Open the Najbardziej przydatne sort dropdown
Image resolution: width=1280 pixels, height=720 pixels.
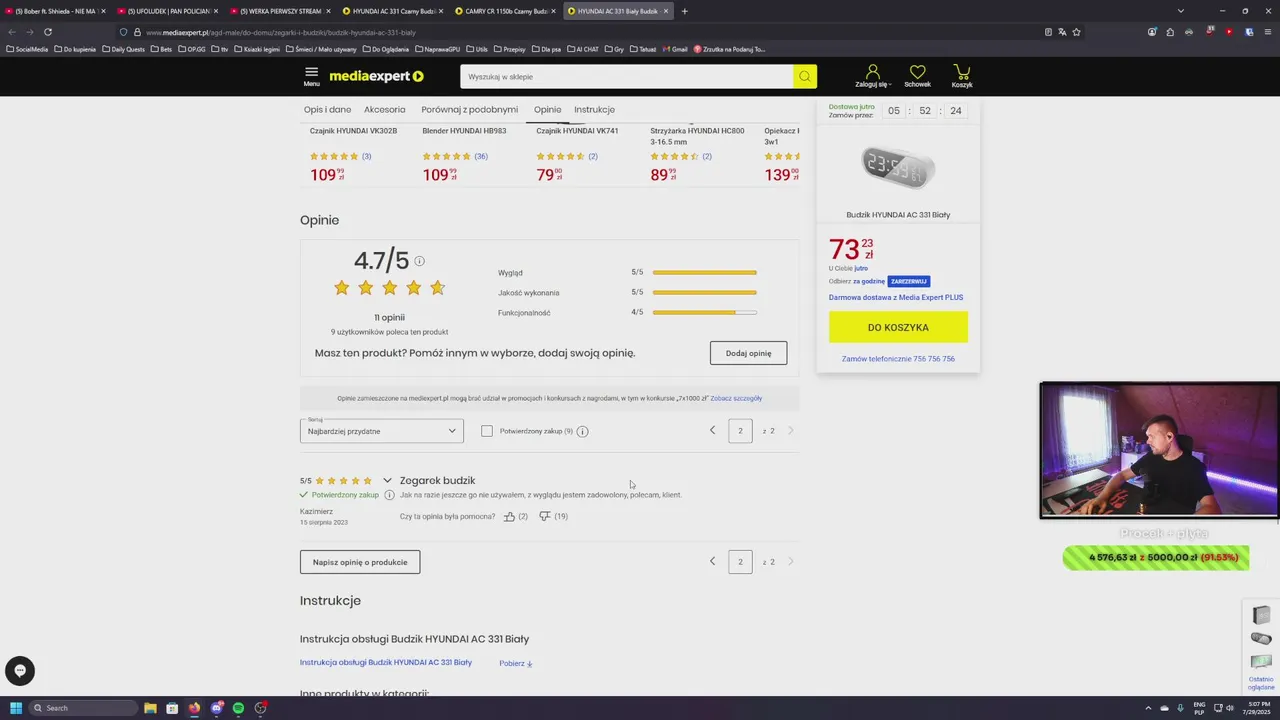(x=381, y=431)
